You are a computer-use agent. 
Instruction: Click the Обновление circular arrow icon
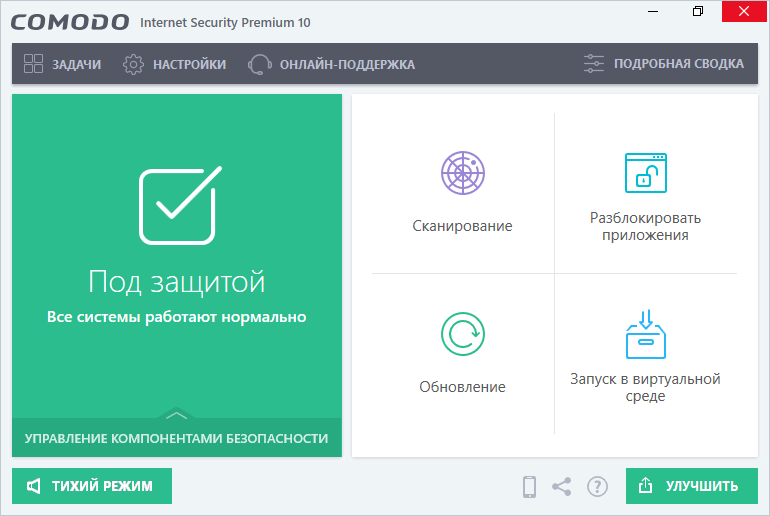[463, 334]
